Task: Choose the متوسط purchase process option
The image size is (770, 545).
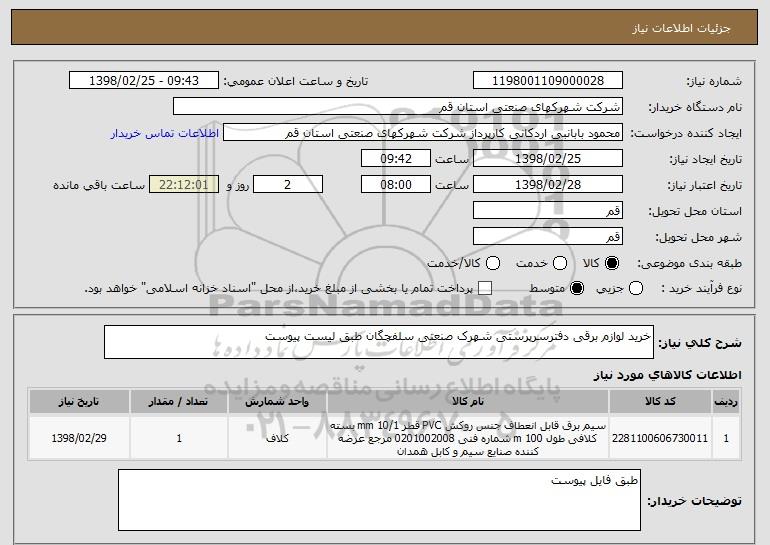Action: click(577, 288)
